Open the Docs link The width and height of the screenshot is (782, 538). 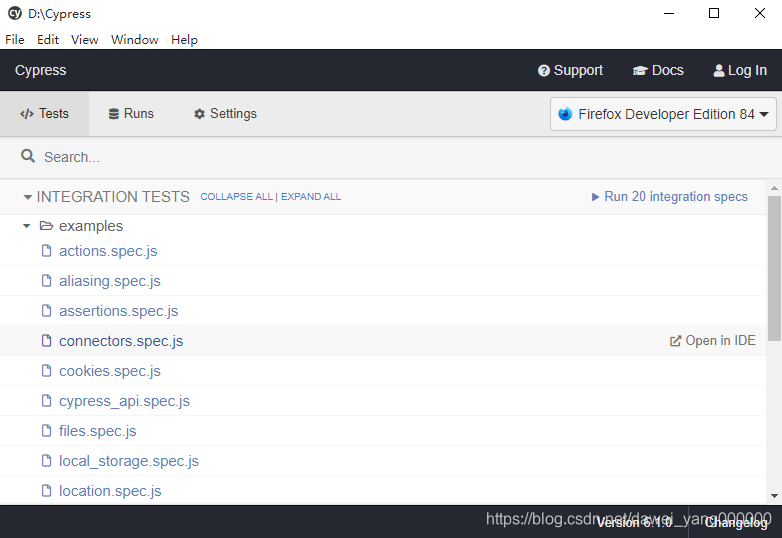point(658,70)
